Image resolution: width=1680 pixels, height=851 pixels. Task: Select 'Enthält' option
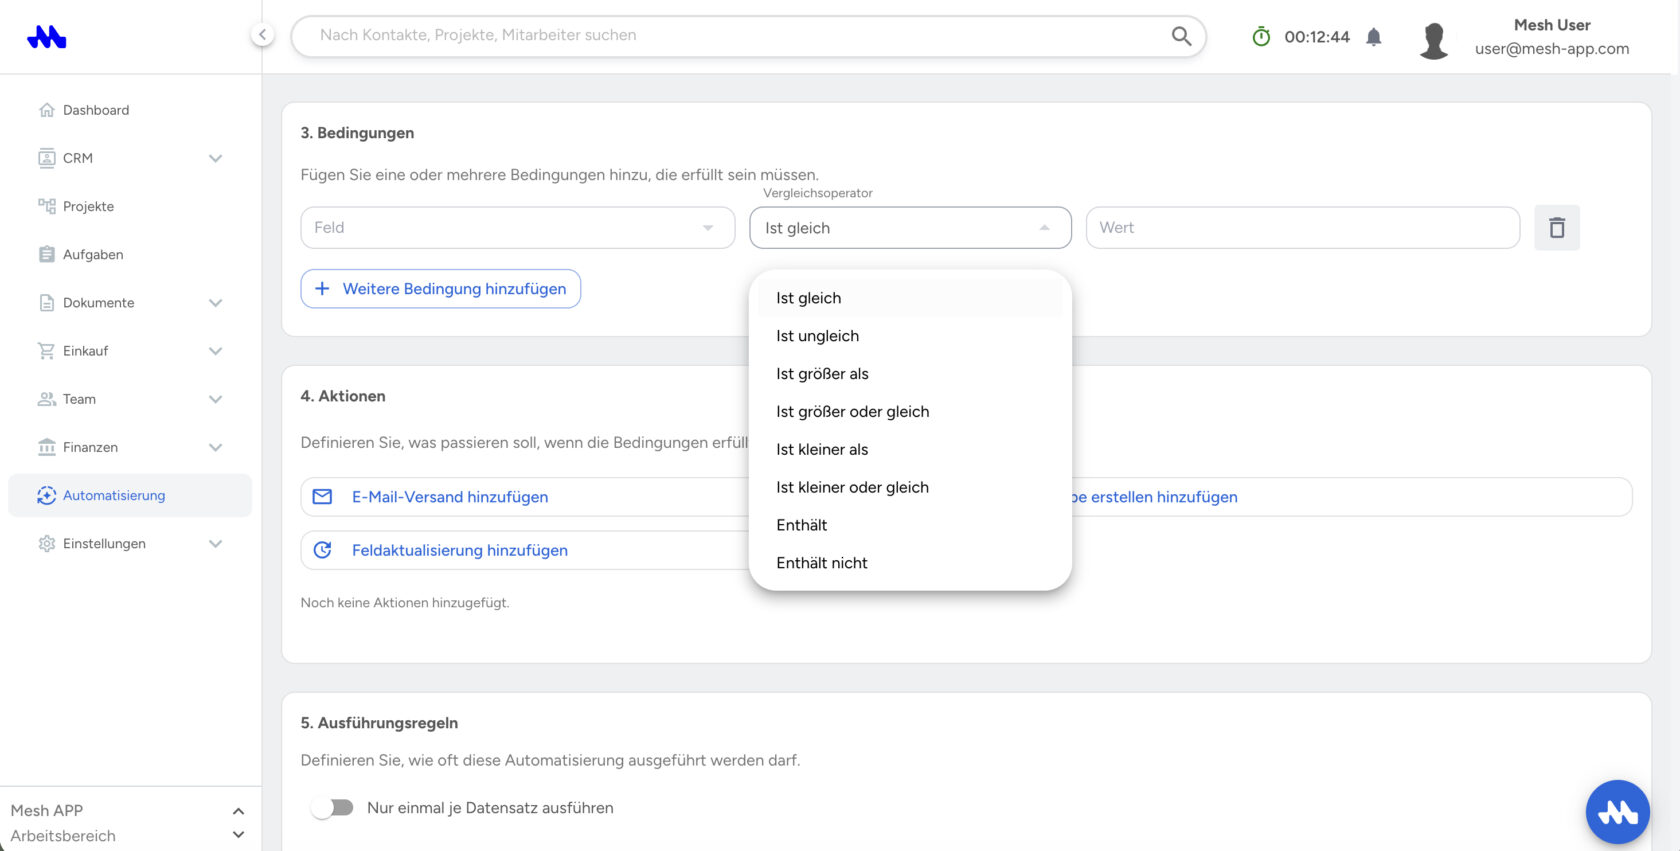click(x=910, y=526)
